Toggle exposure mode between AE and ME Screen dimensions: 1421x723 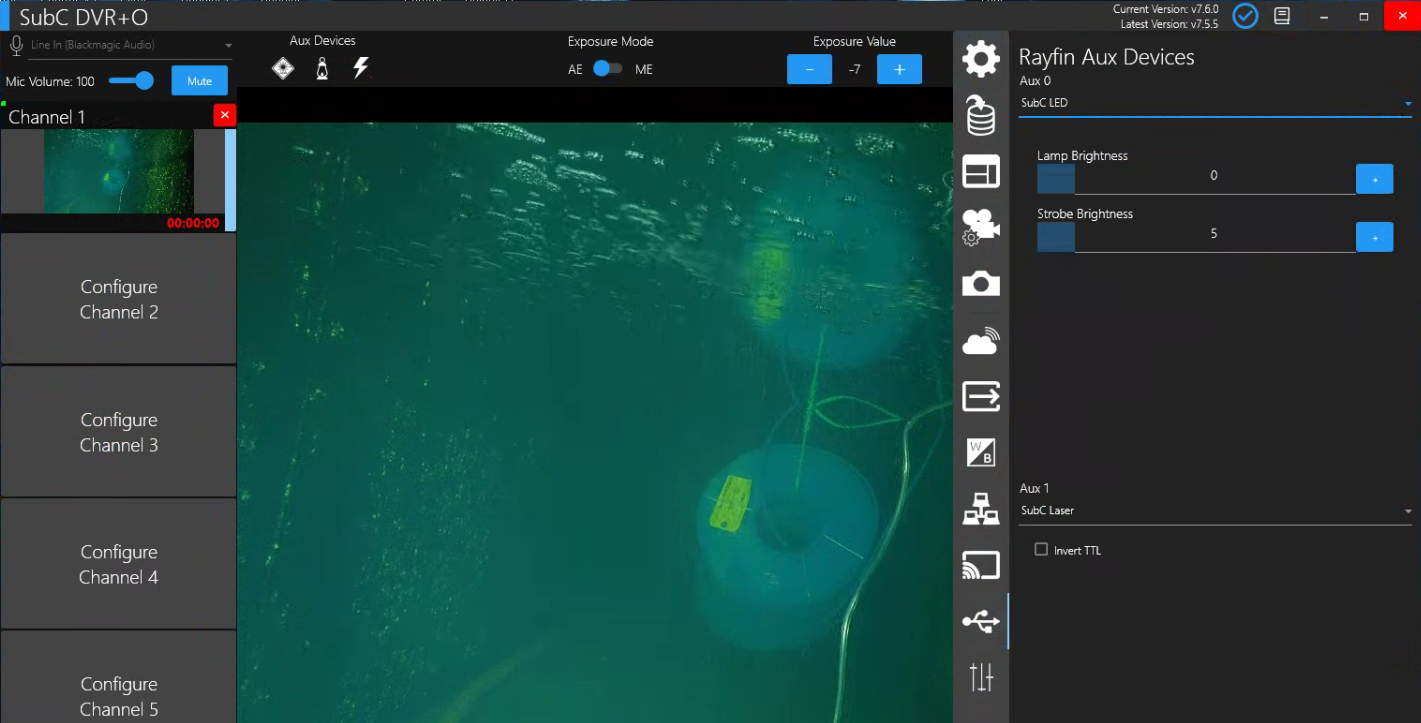point(607,69)
